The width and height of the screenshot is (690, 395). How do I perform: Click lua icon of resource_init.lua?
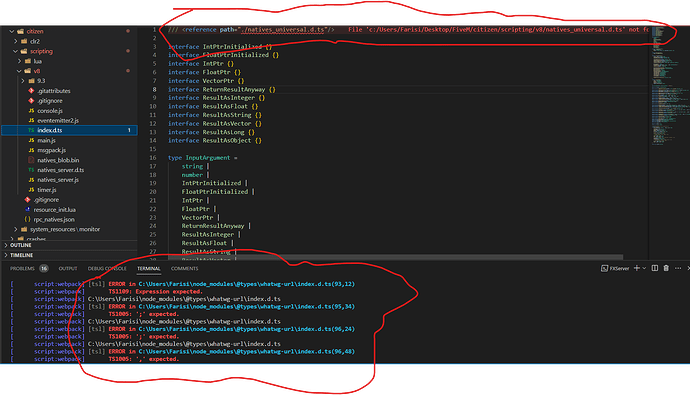tap(27, 209)
